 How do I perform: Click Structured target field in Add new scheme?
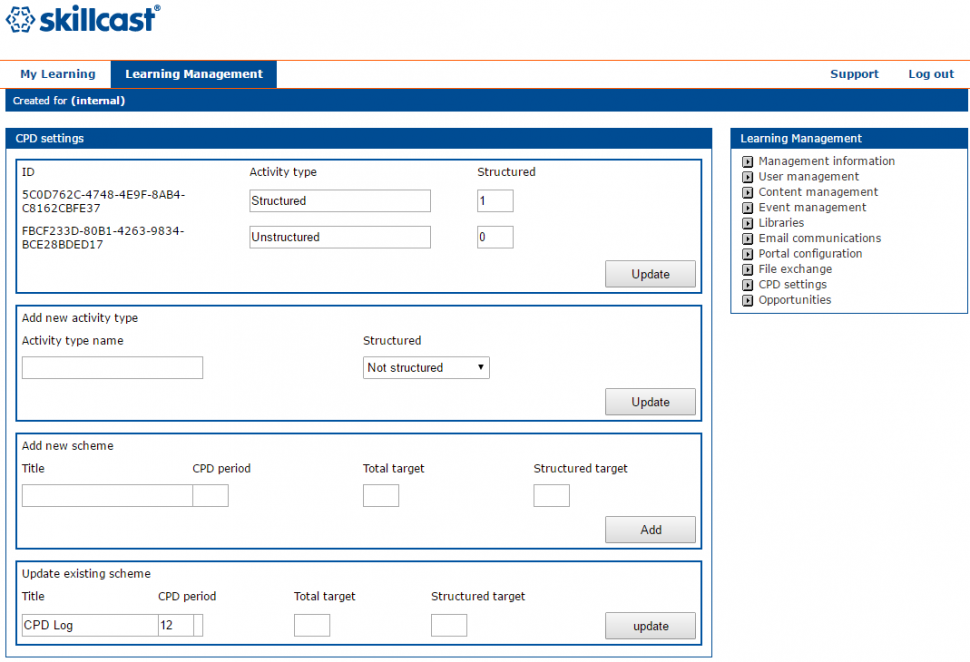pyautogui.click(x=551, y=496)
